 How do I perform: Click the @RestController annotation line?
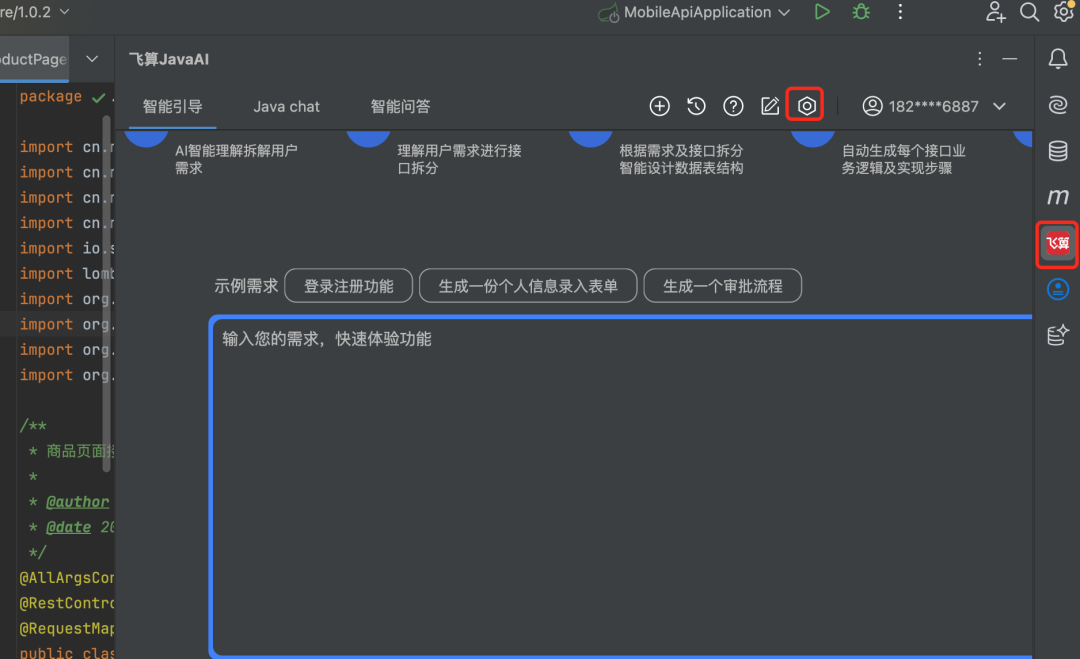click(67, 603)
